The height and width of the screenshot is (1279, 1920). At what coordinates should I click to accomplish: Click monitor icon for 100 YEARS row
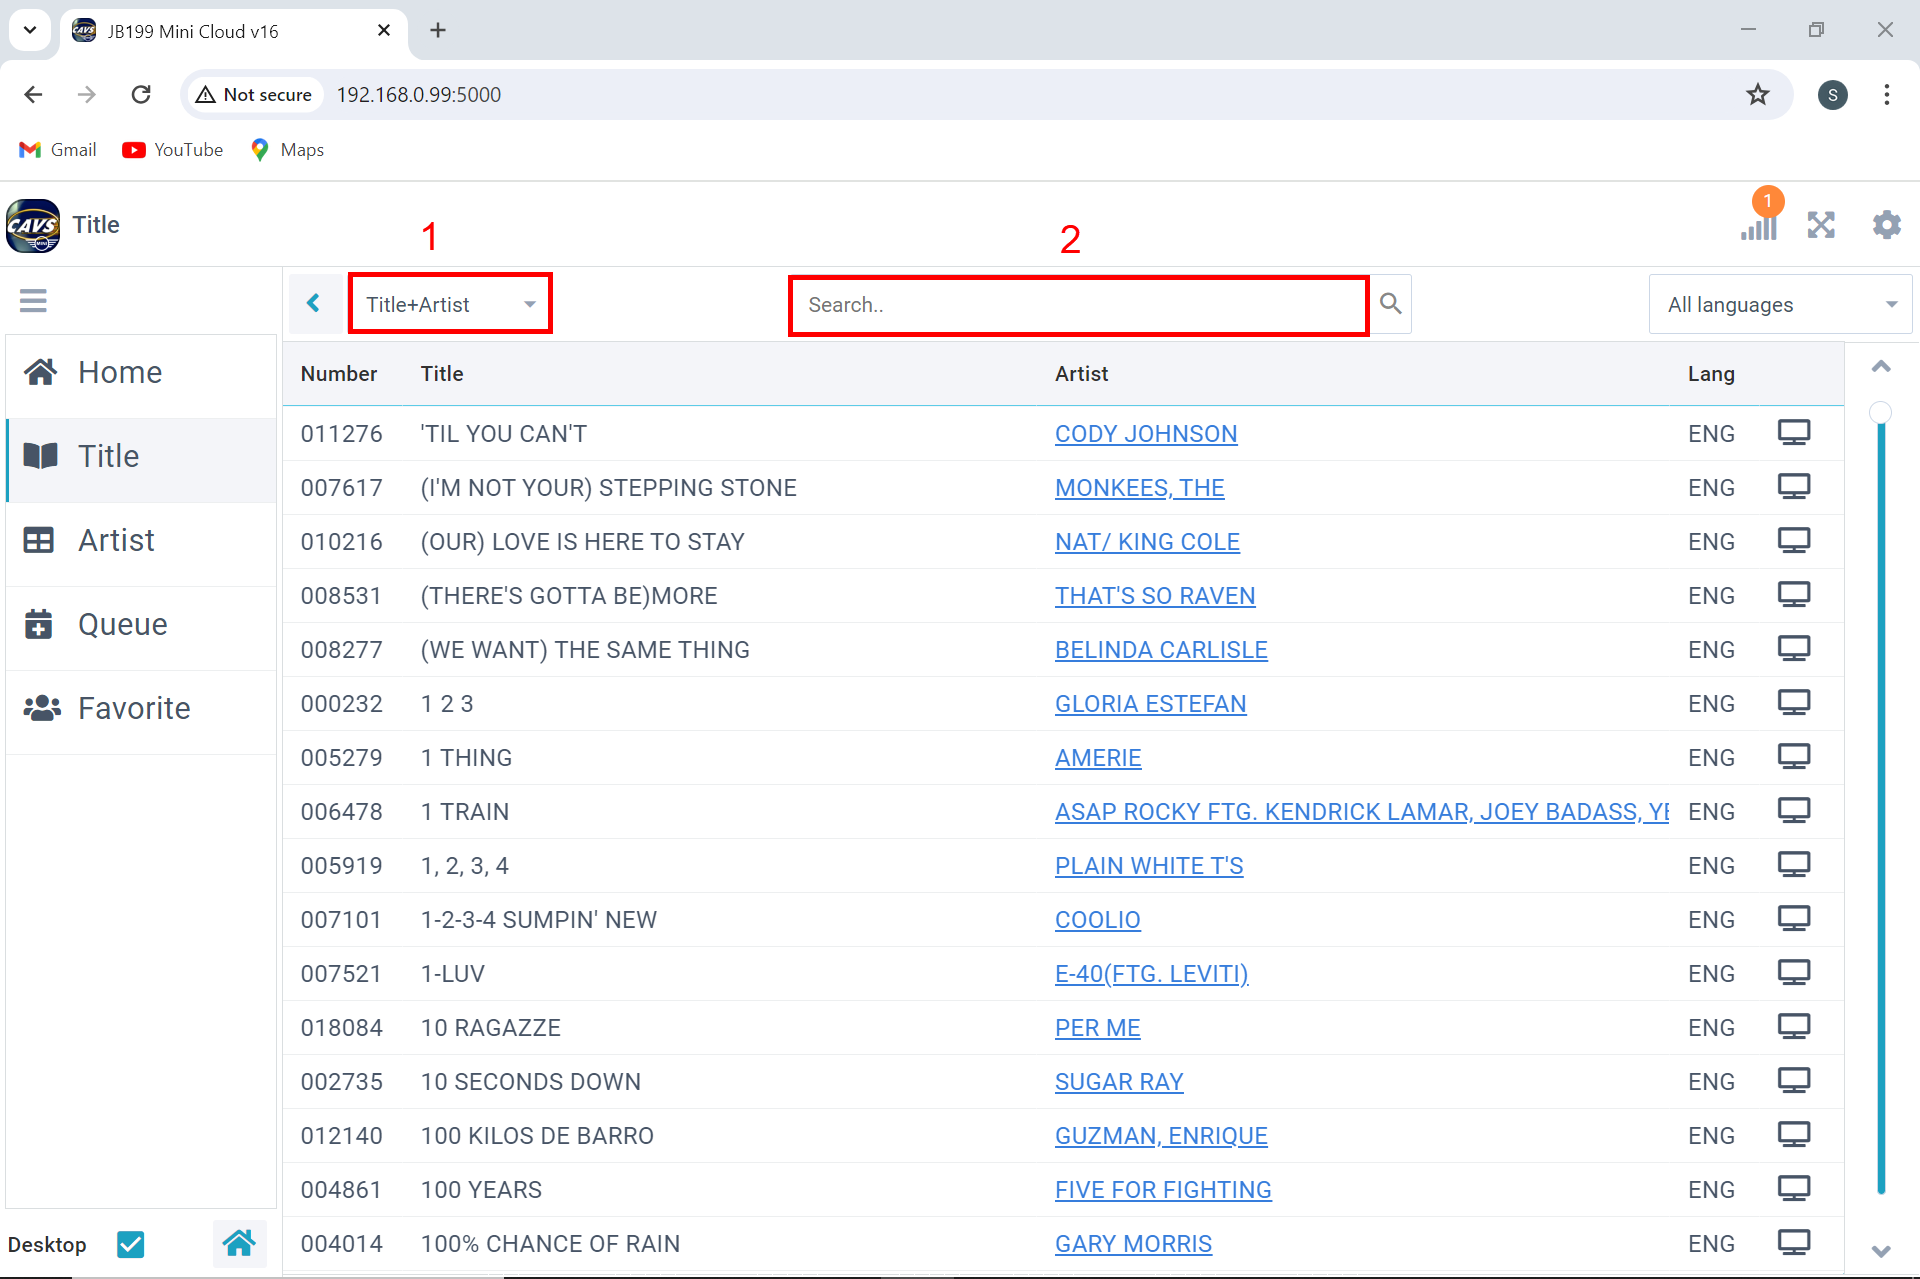[1794, 1189]
